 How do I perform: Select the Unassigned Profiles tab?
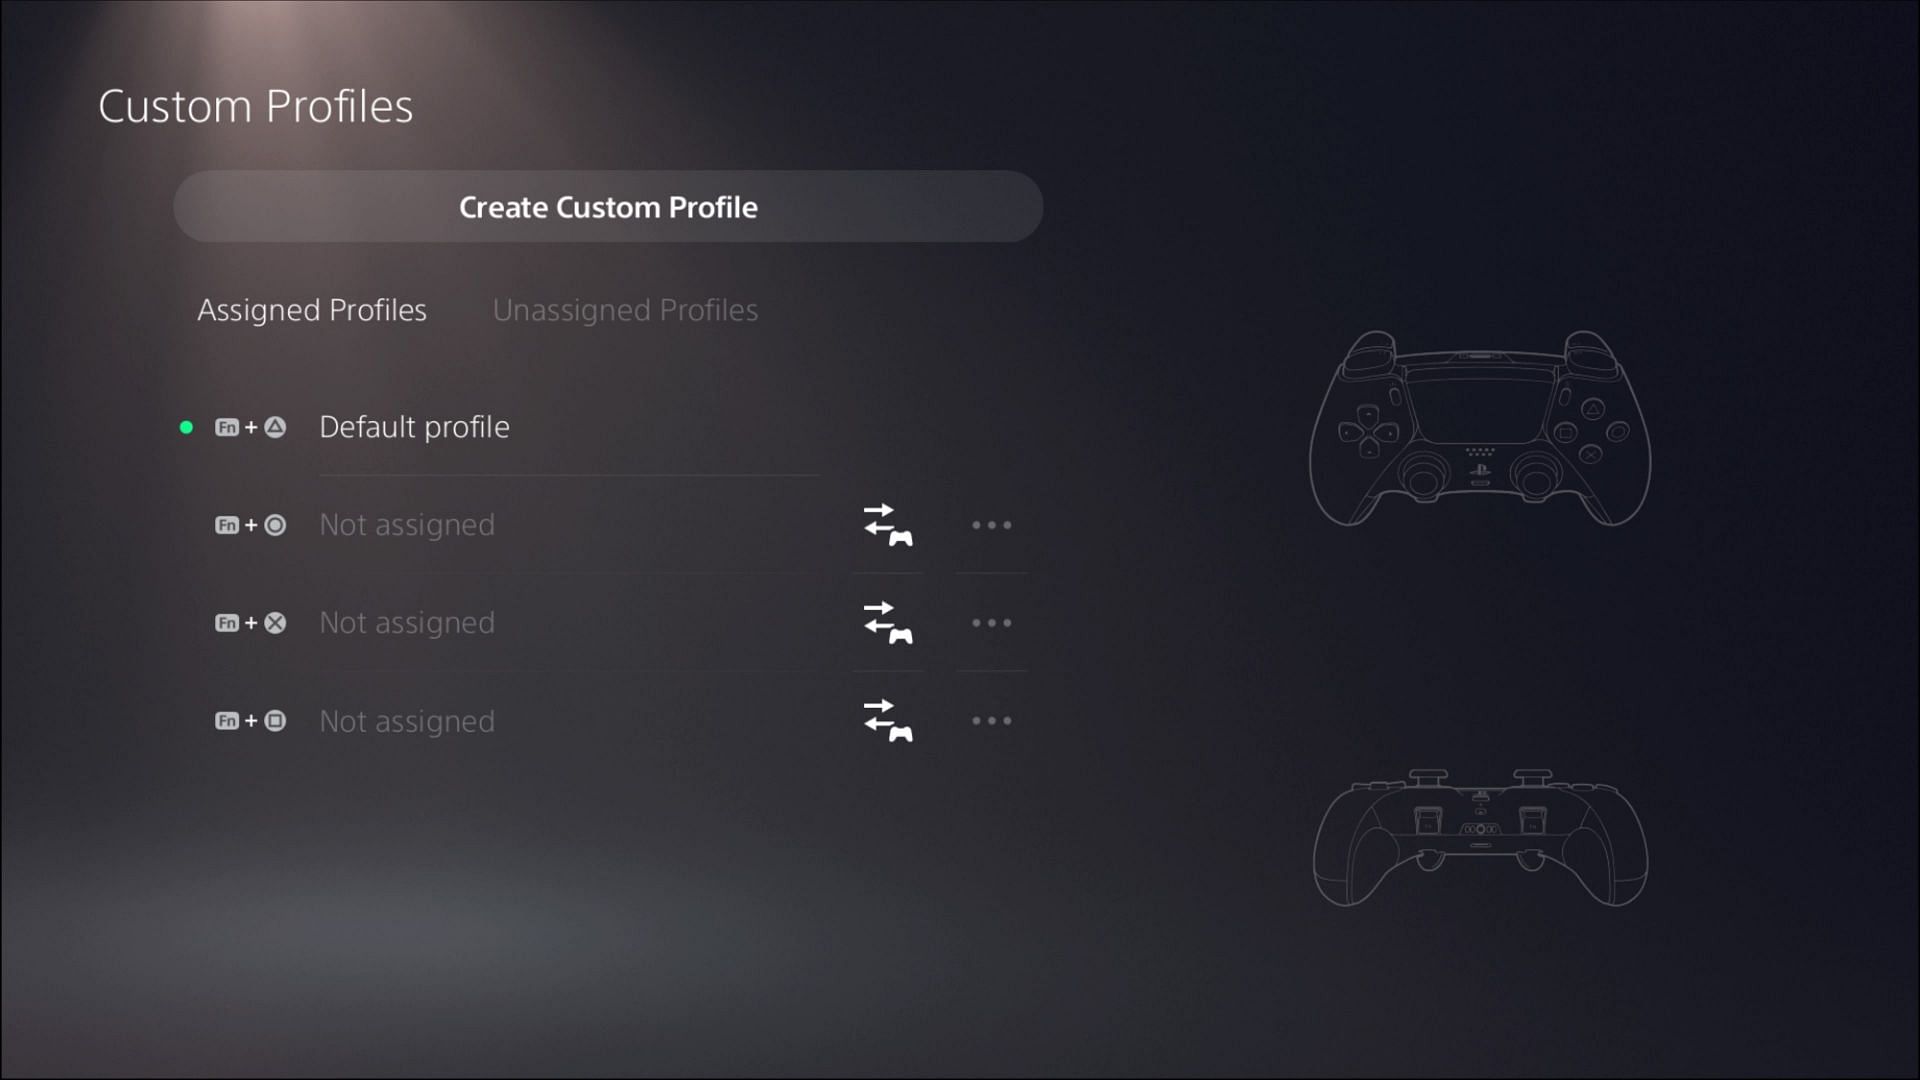625,309
